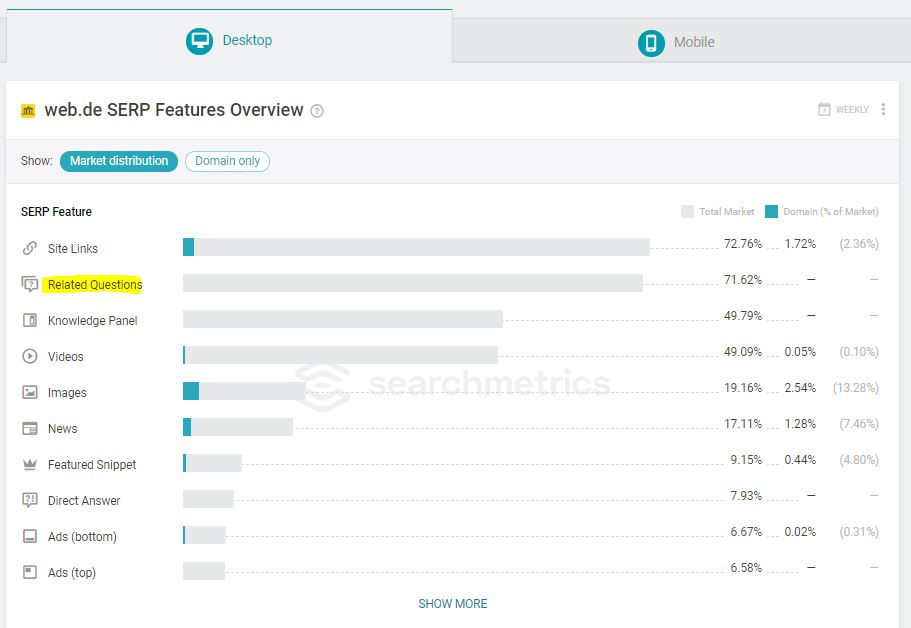Click the (7.46%) News market share
The image size is (911, 628).
(859, 424)
